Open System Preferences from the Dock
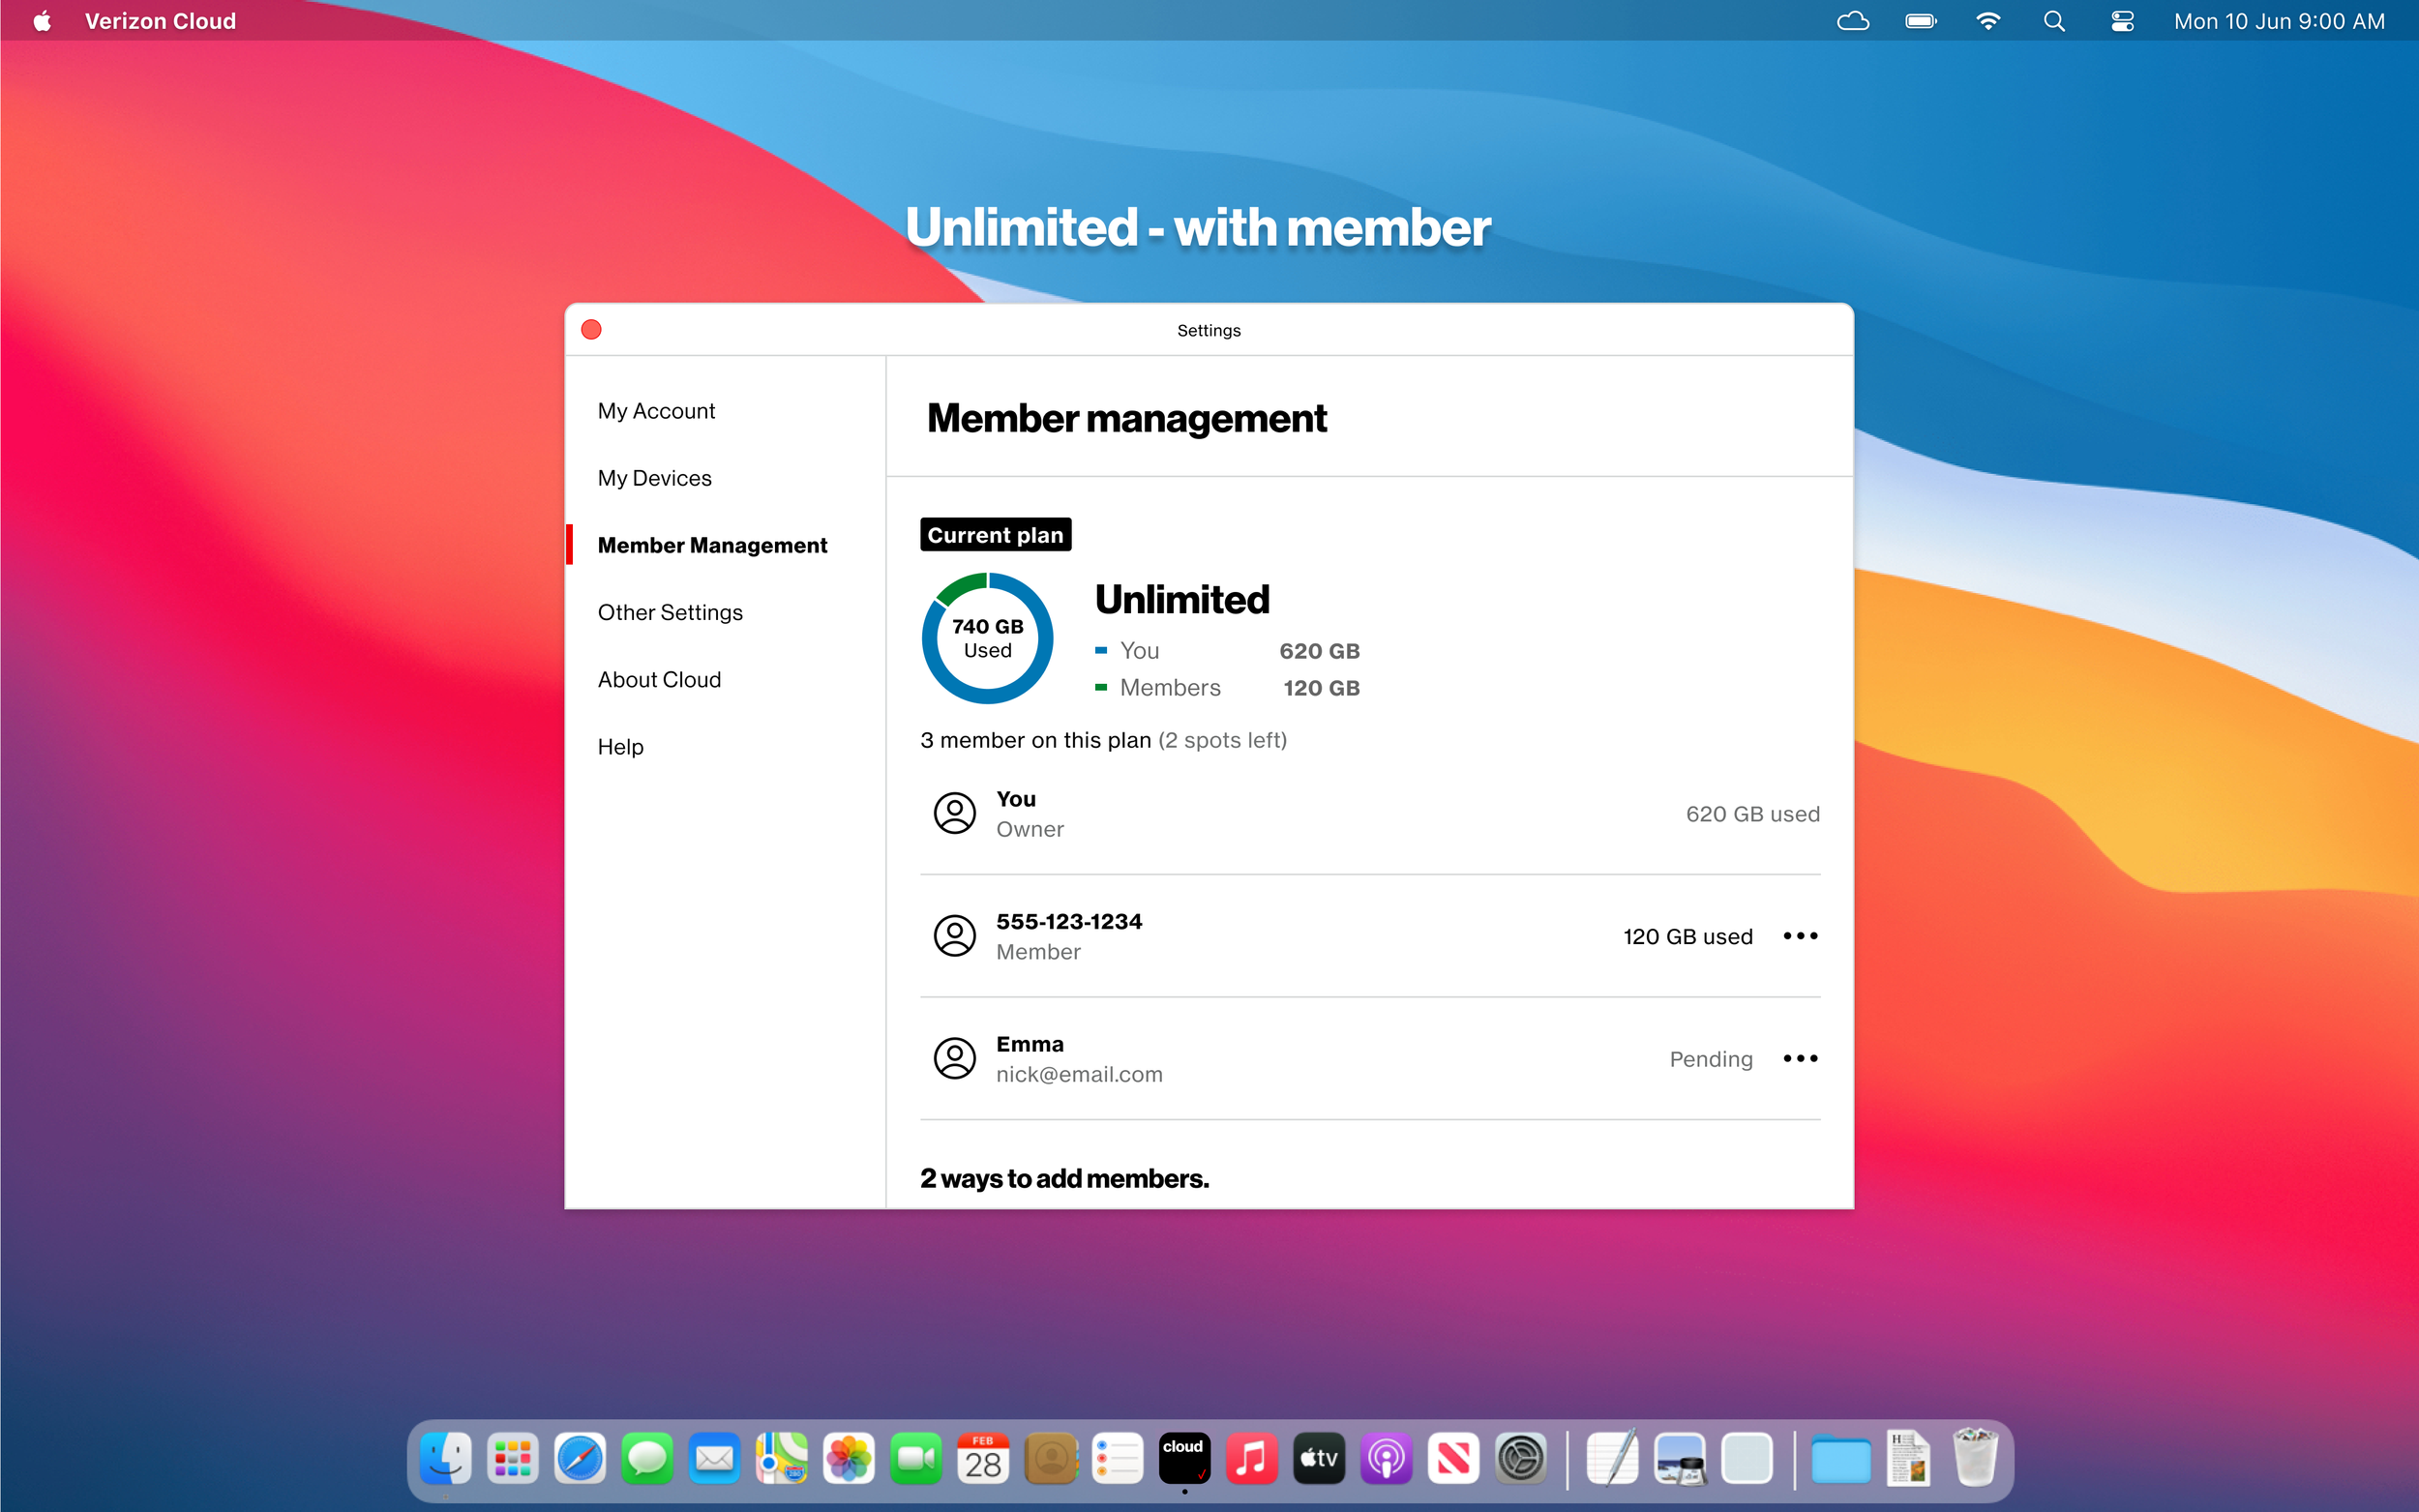The height and width of the screenshot is (1512, 2419). click(x=1521, y=1459)
